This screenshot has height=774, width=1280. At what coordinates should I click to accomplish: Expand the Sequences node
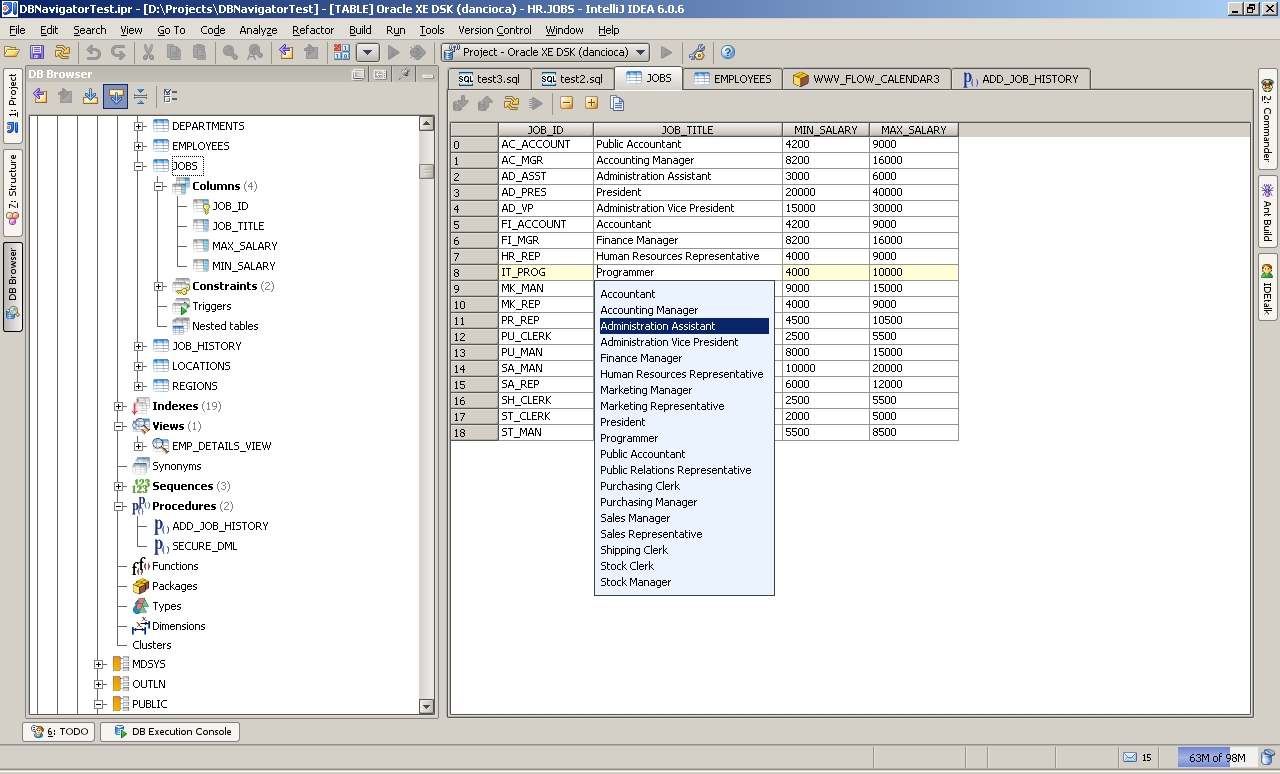pos(119,486)
